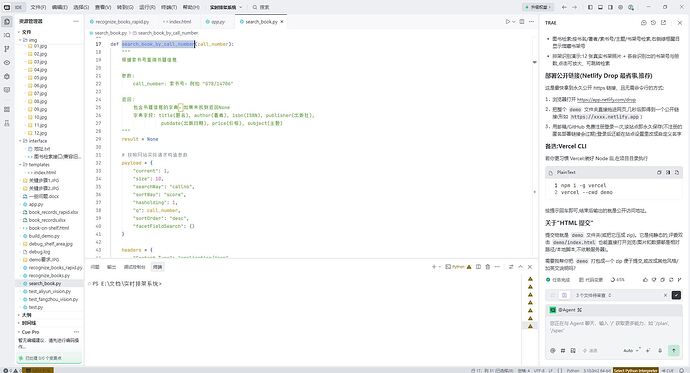The width and height of the screenshot is (690, 373).
Task: Open the app.netlify.com/drop link
Action: 606,100
